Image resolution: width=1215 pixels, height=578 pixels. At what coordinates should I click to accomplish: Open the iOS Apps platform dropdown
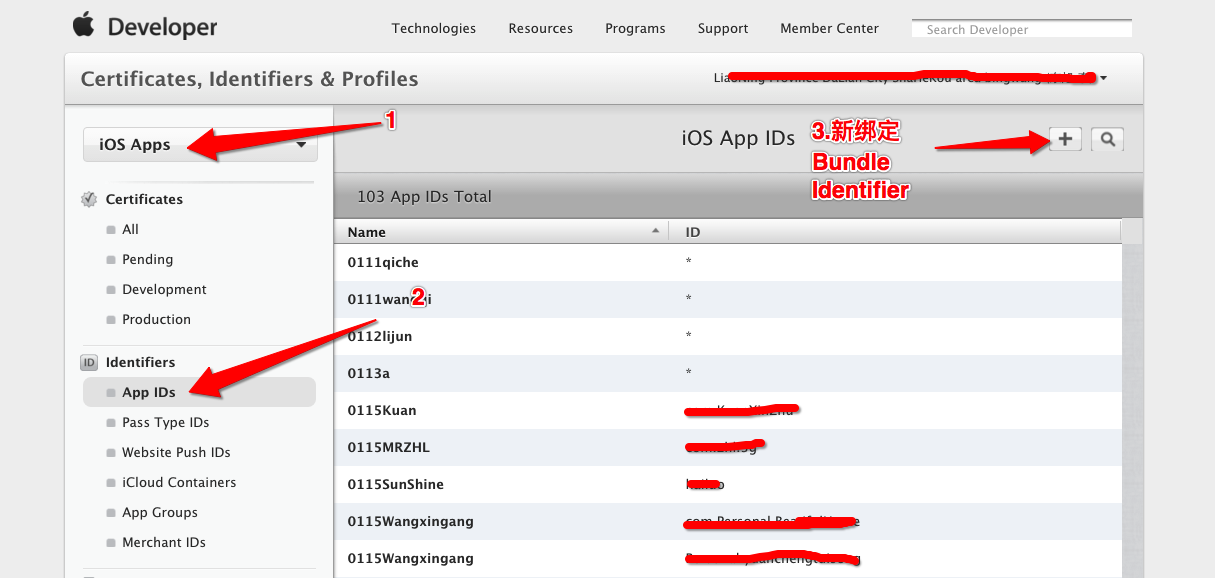tap(200, 145)
